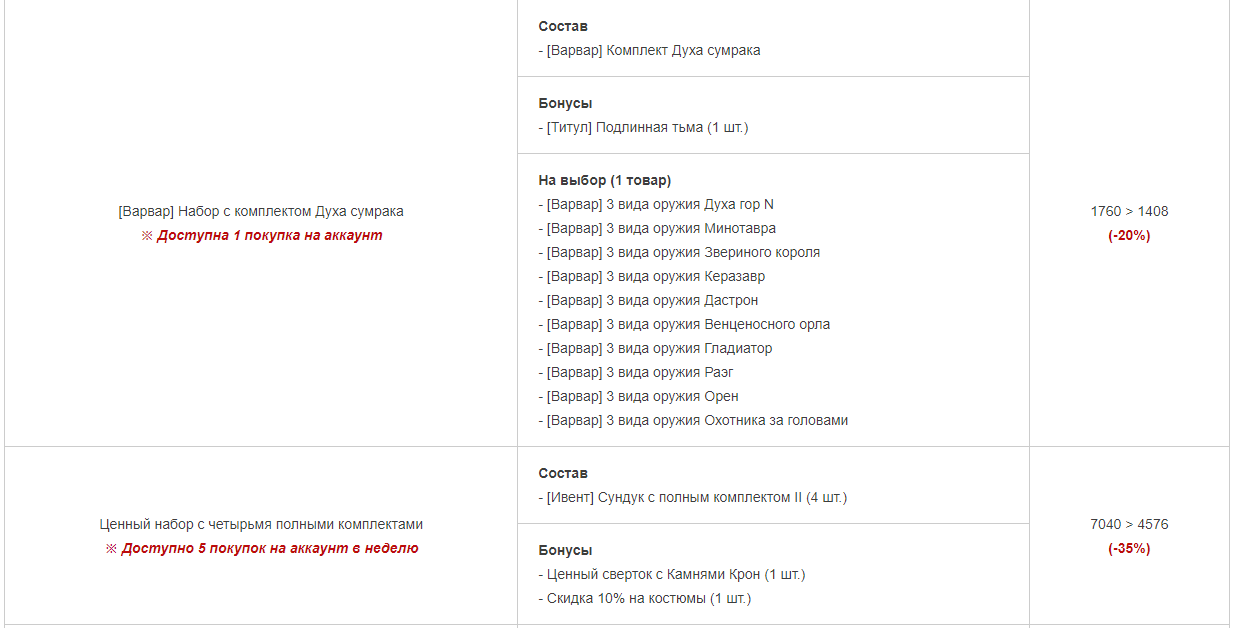
Task: Select the red note Доступна 1 покупка на аккаунт
Action: pos(261,235)
